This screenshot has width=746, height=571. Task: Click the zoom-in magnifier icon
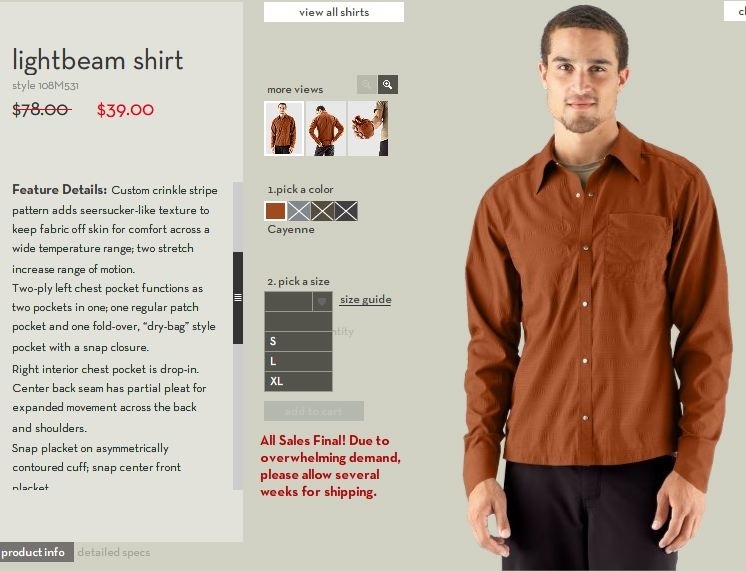(x=388, y=85)
